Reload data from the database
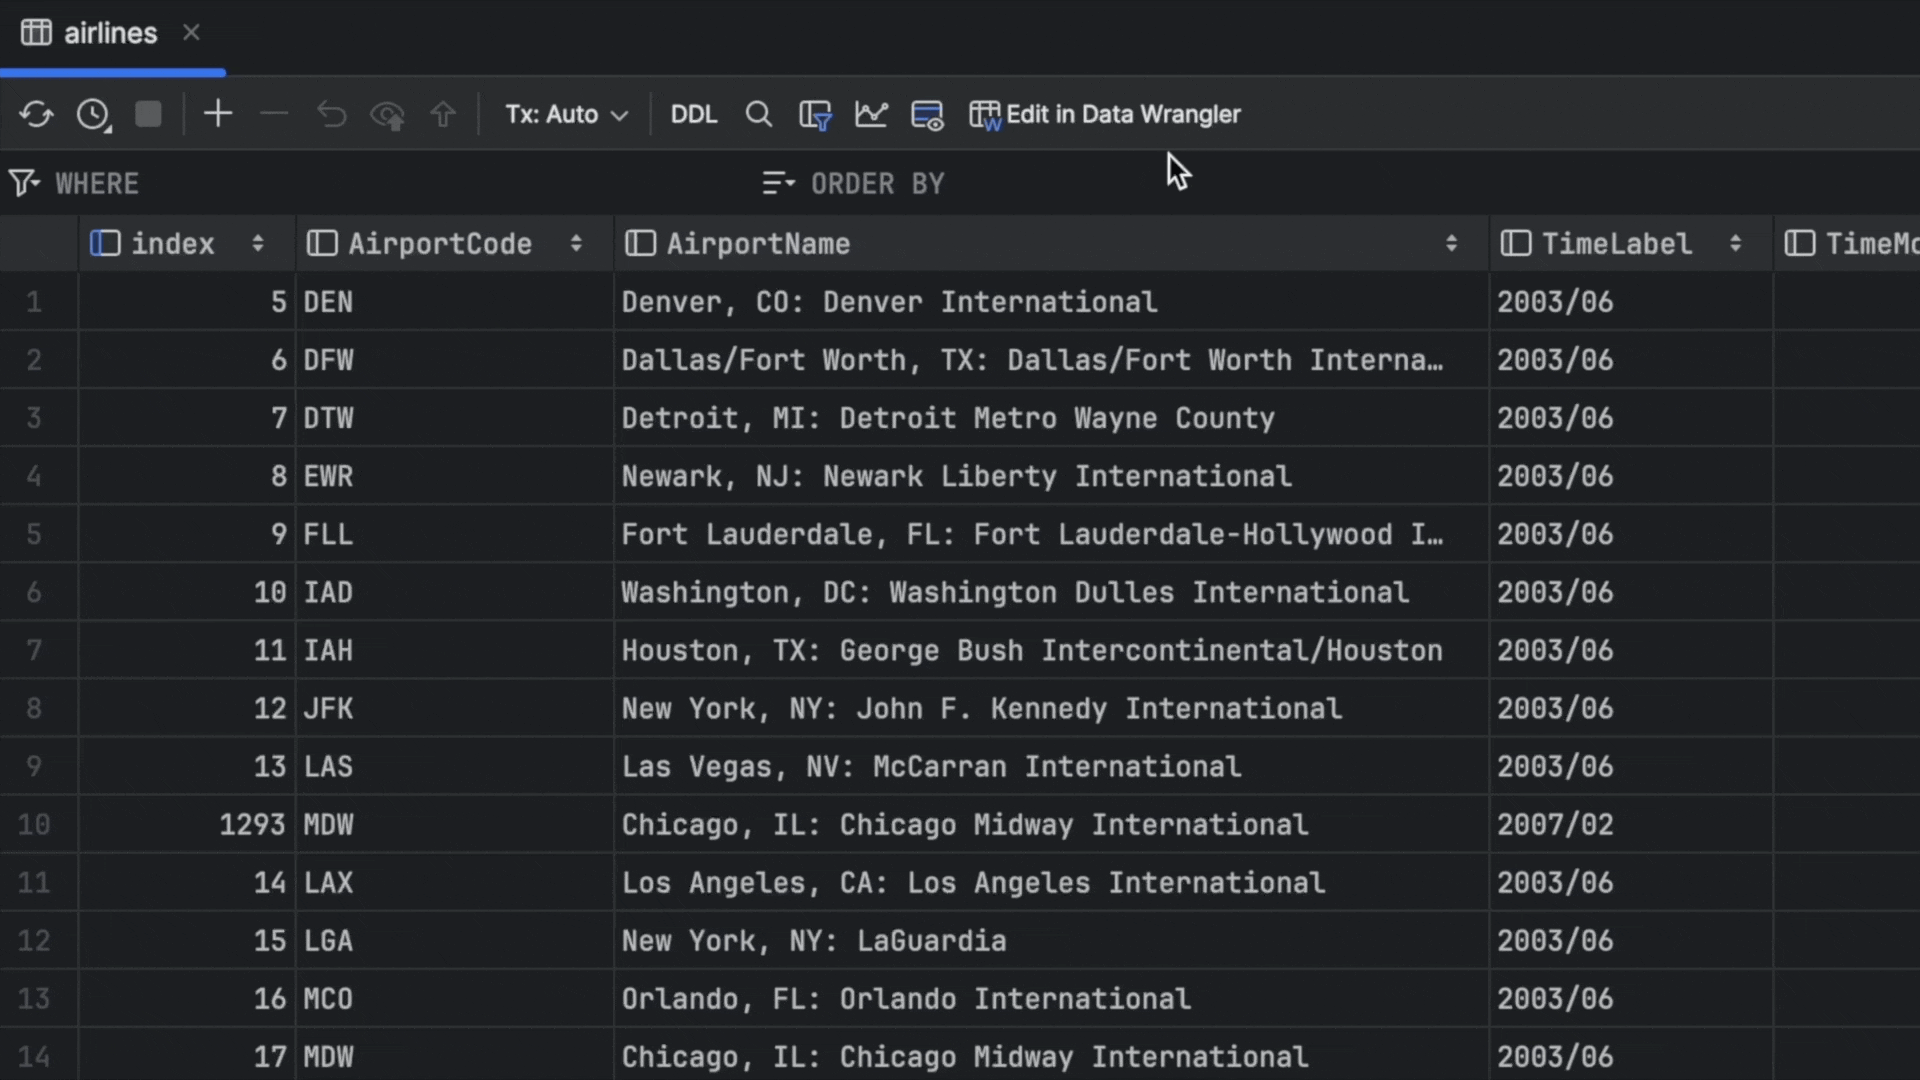Image resolution: width=1920 pixels, height=1080 pixels. tap(37, 114)
